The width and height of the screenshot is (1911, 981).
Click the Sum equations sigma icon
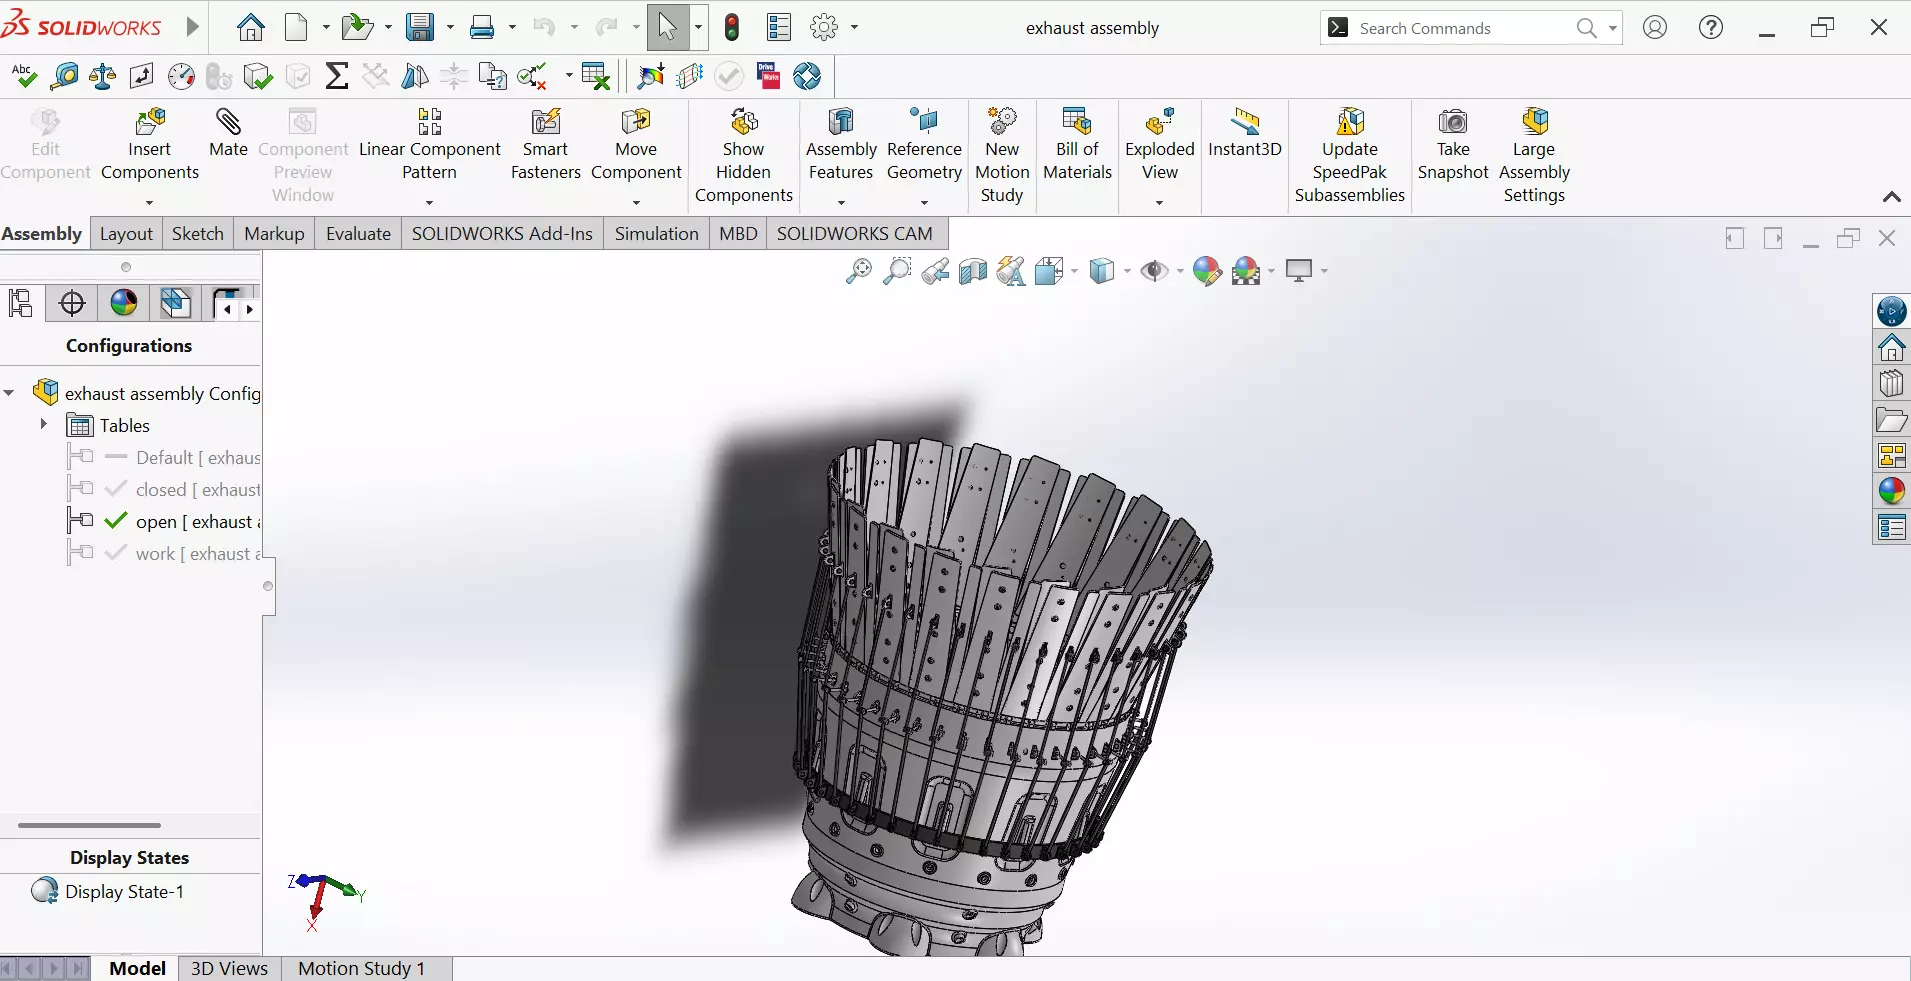pos(337,76)
